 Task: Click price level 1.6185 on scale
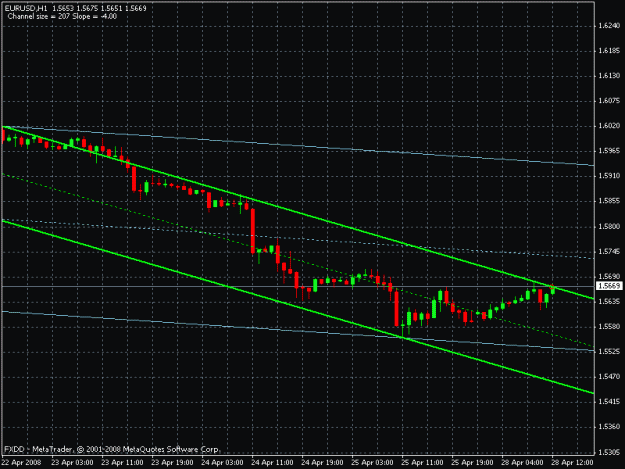[x=609, y=51]
